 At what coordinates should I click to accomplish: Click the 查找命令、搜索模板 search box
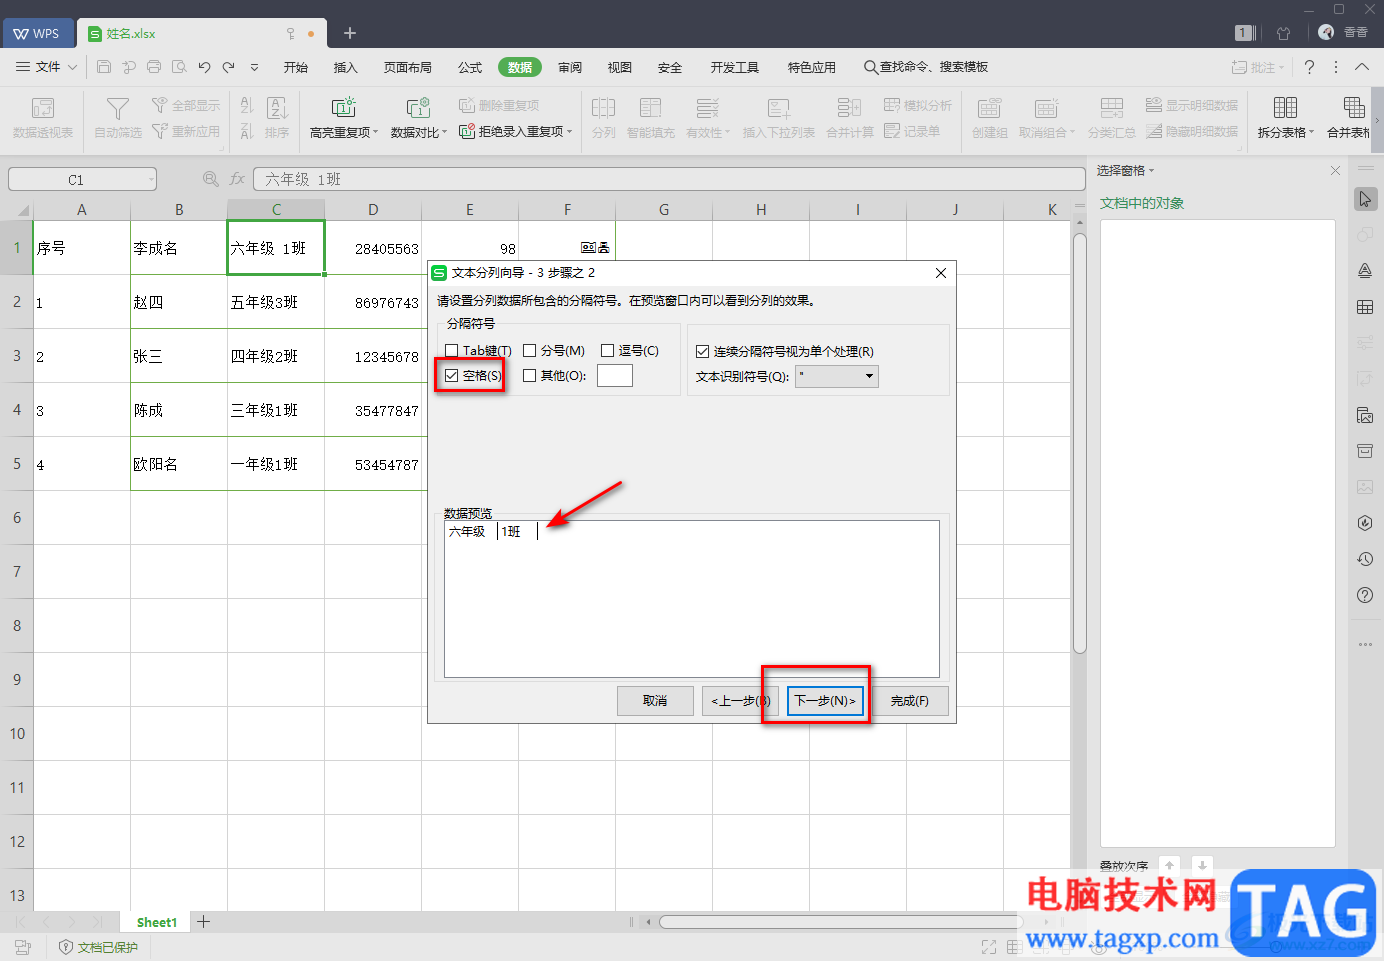point(926,67)
